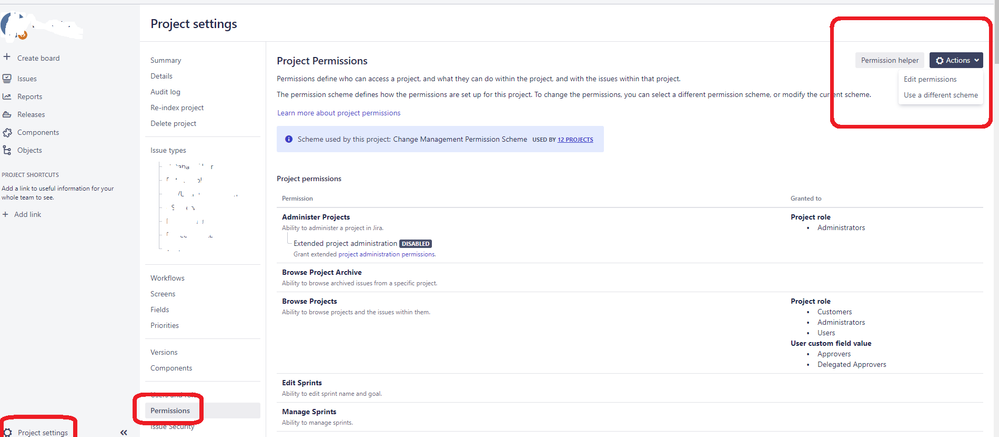
Task: Open Details settings page
Action: 161,76
